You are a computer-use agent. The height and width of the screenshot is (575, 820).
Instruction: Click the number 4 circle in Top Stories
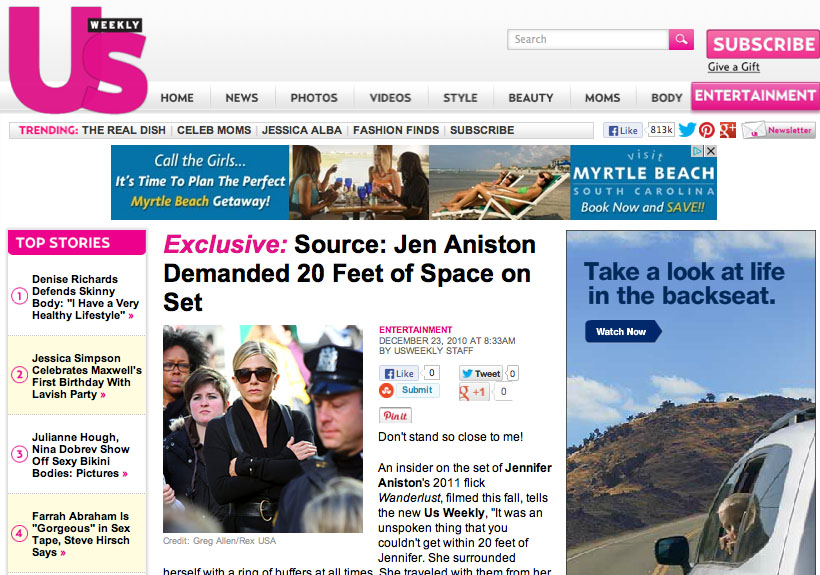point(19,533)
